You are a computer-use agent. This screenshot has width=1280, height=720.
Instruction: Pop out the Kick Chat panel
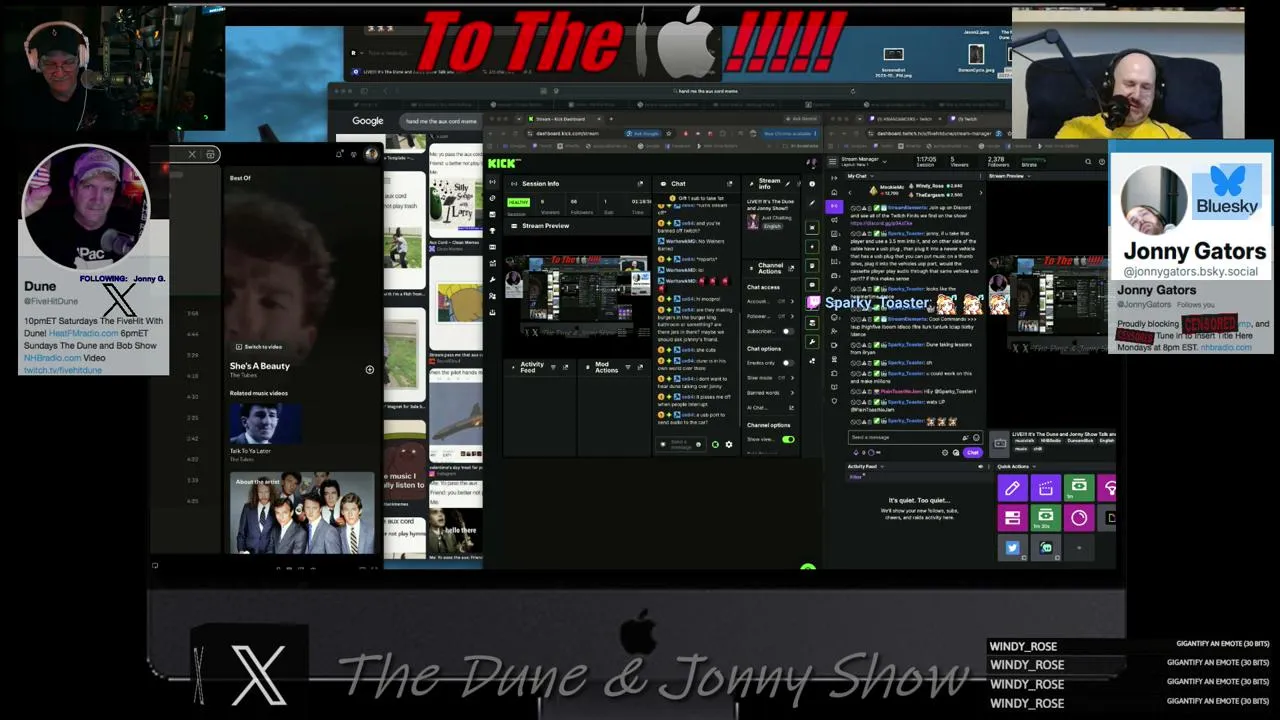pos(729,183)
